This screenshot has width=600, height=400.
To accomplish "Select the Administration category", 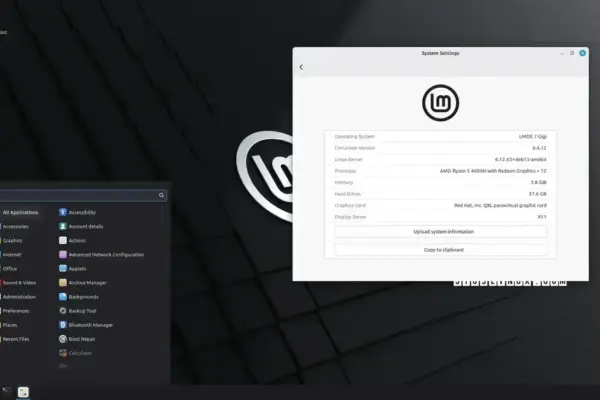I will point(19,297).
